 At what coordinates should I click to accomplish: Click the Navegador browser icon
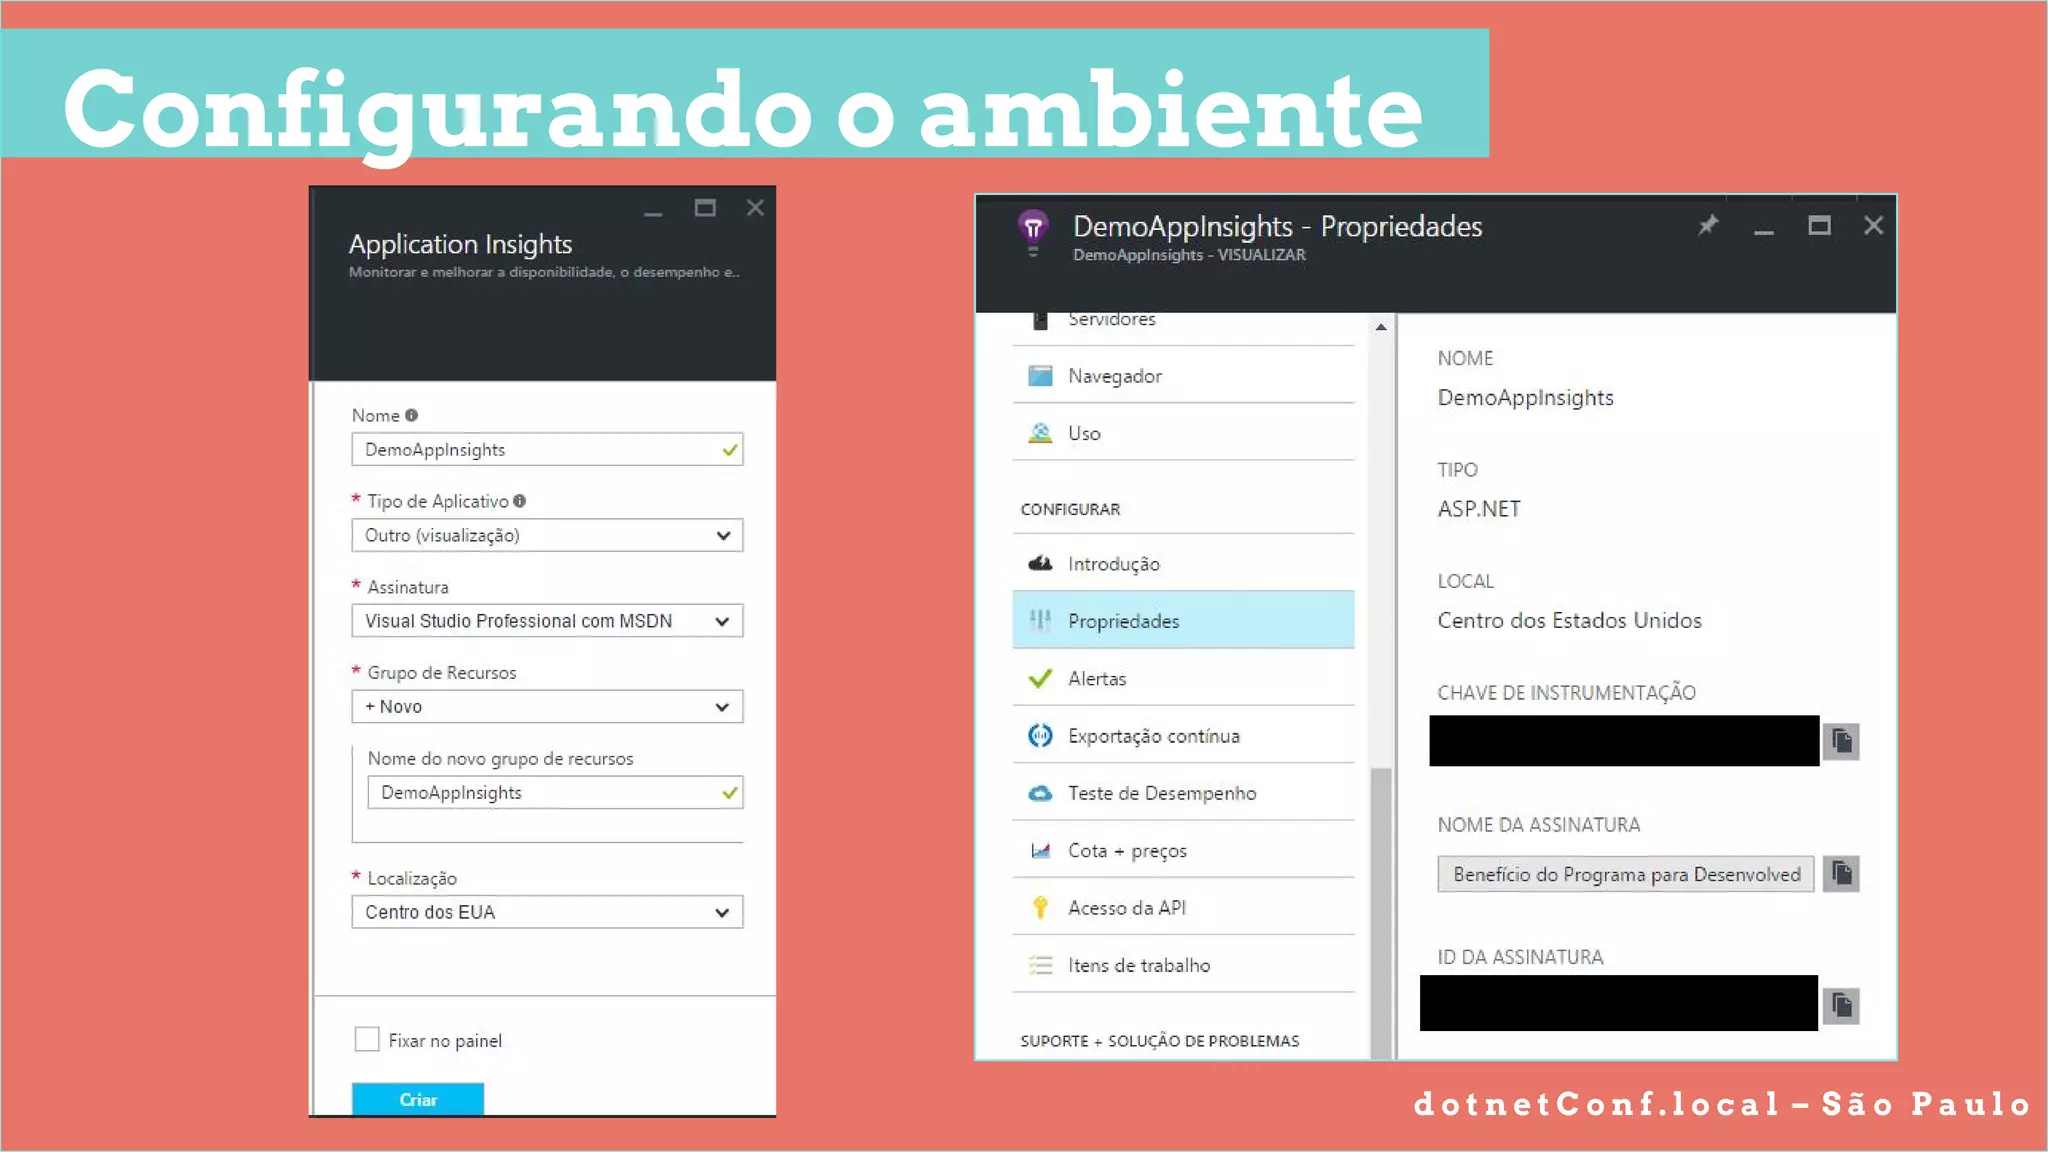click(x=1040, y=376)
